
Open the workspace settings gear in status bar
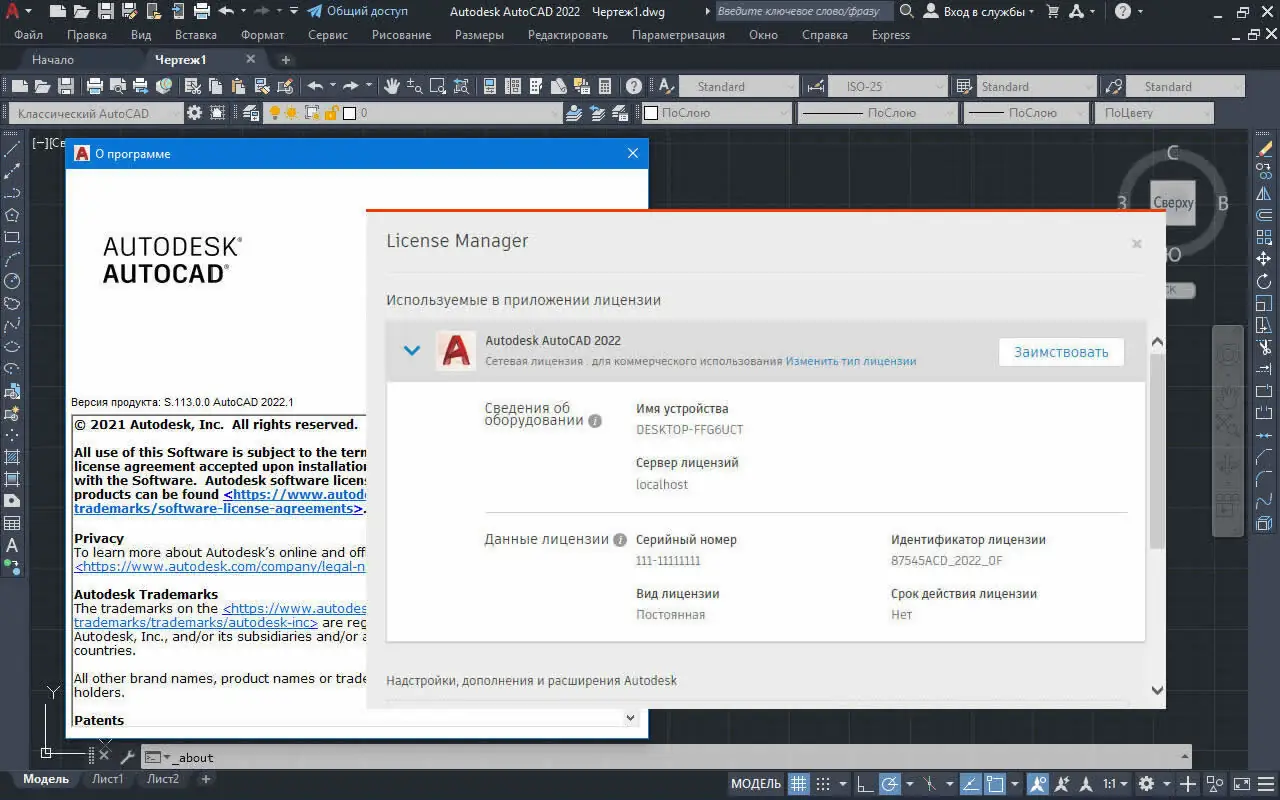click(x=1148, y=785)
